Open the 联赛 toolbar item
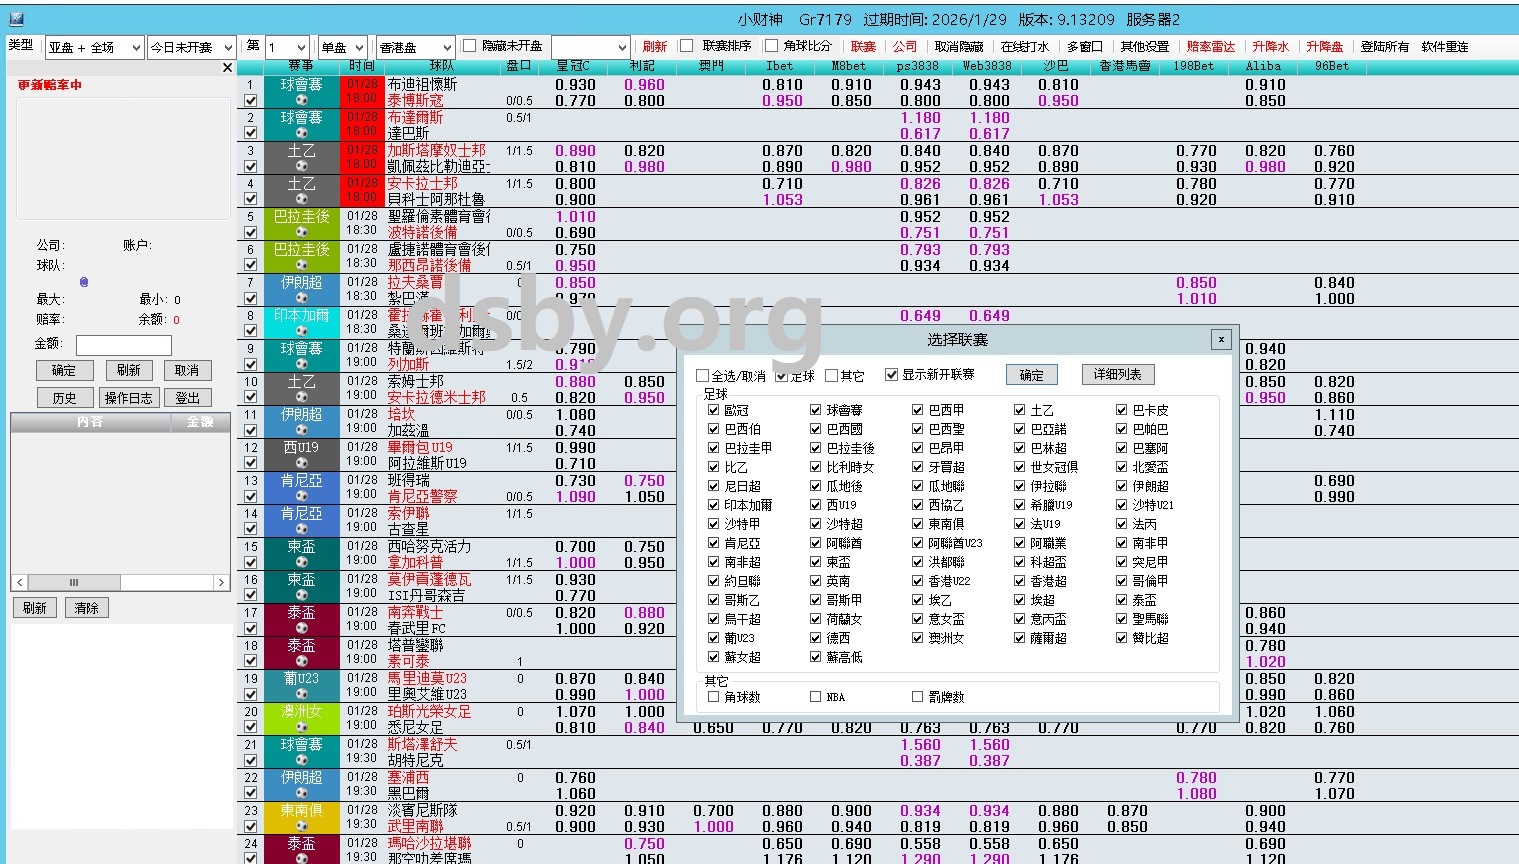This screenshot has height=864, width=1519. click(863, 46)
